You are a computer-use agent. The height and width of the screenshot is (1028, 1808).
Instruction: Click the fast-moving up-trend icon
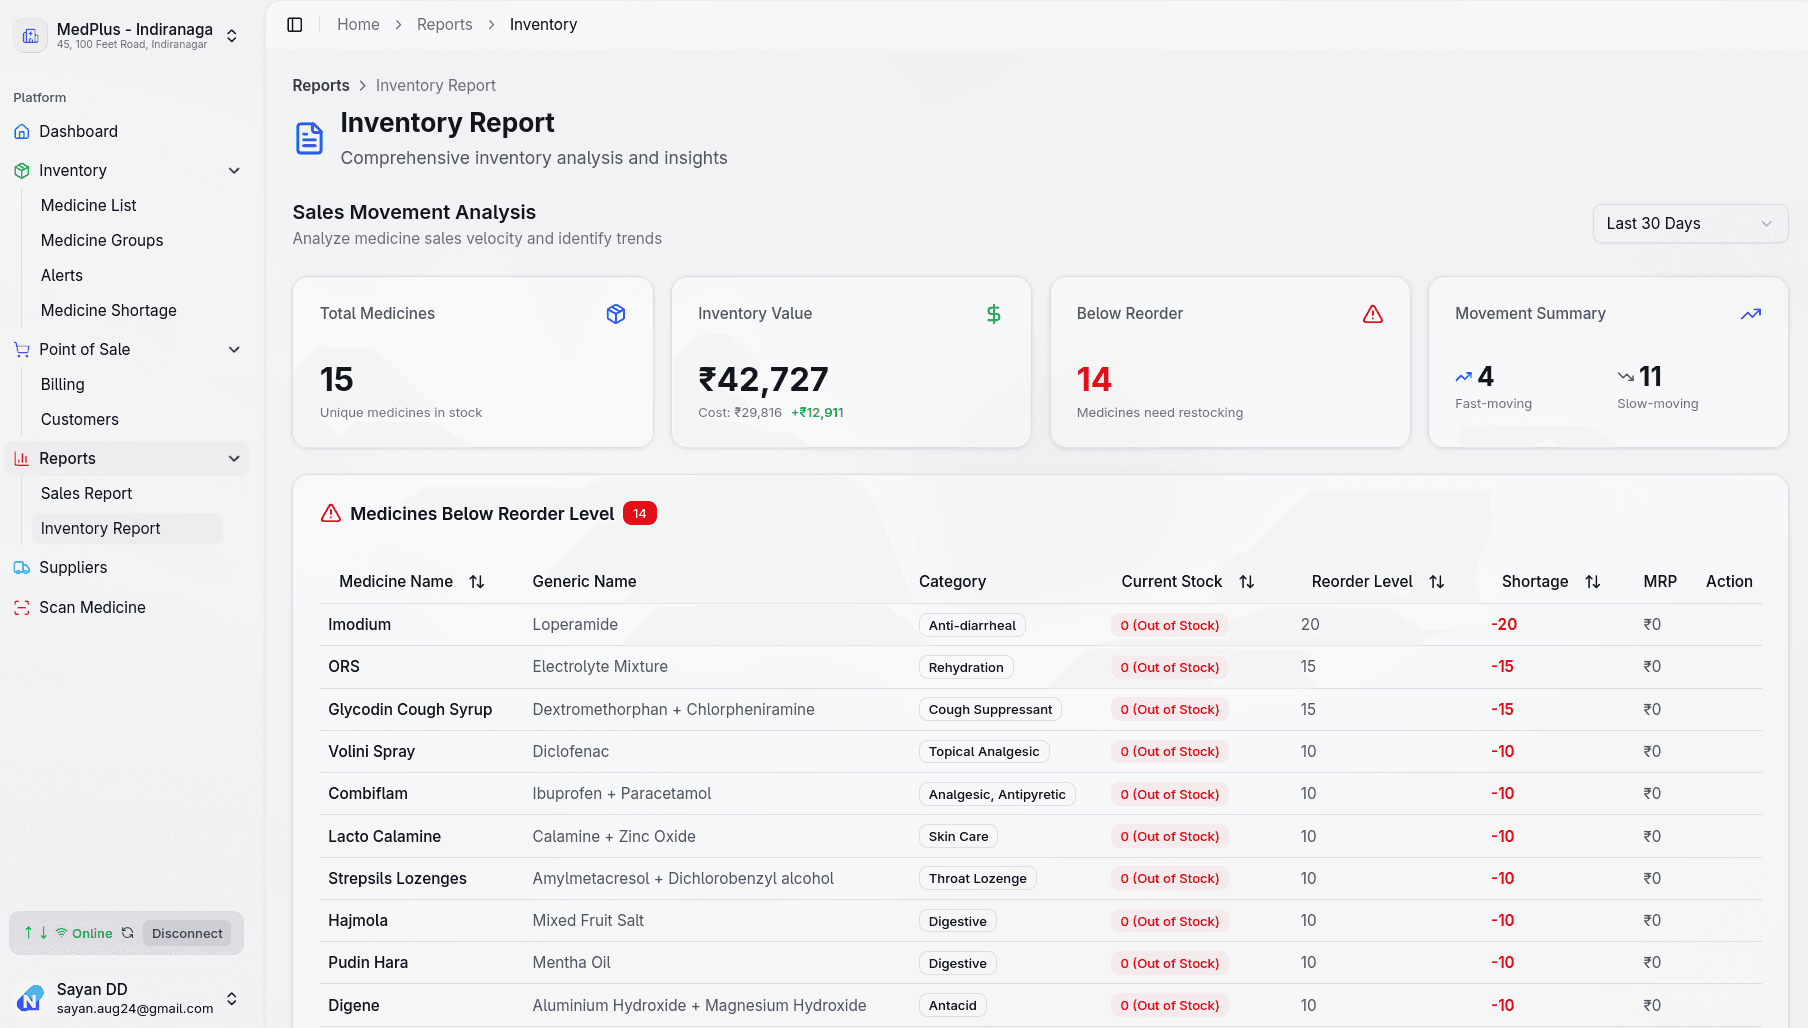point(1464,377)
